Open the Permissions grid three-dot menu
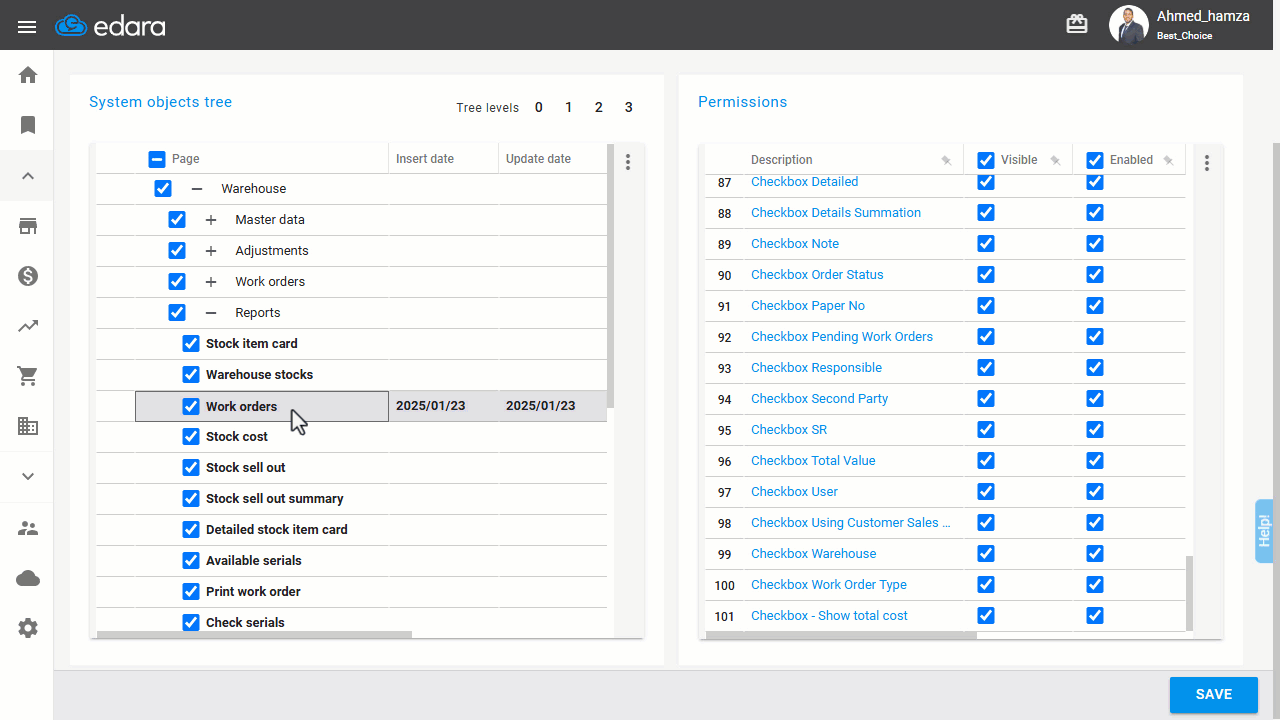The height and width of the screenshot is (720, 1280). pos(1207,162)
